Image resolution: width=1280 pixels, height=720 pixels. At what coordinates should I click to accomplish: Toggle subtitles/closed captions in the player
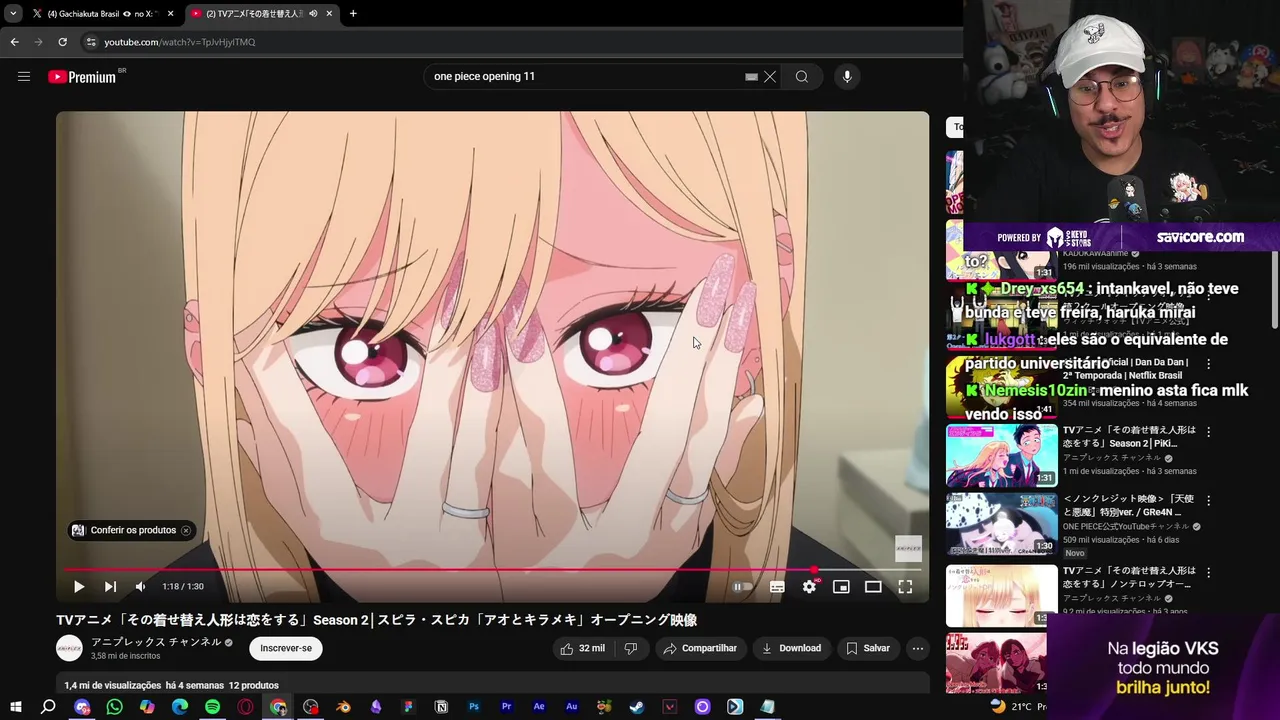click(x=777, y=587)
